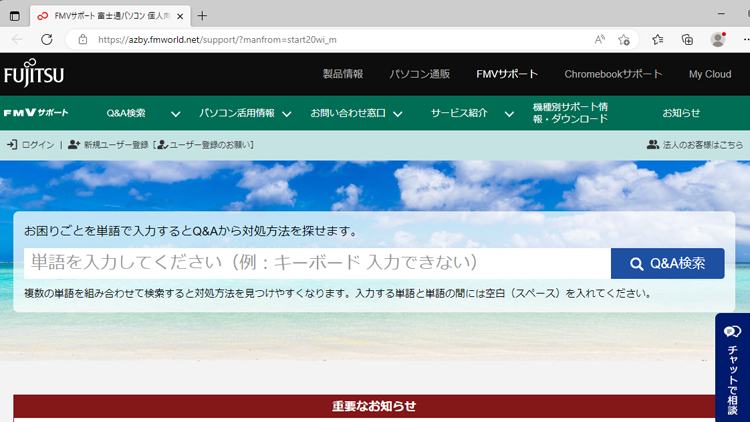This screenshot has width=750, height=422.
Task: Click the new user add-person icon
Action: (x=74, y=144)
